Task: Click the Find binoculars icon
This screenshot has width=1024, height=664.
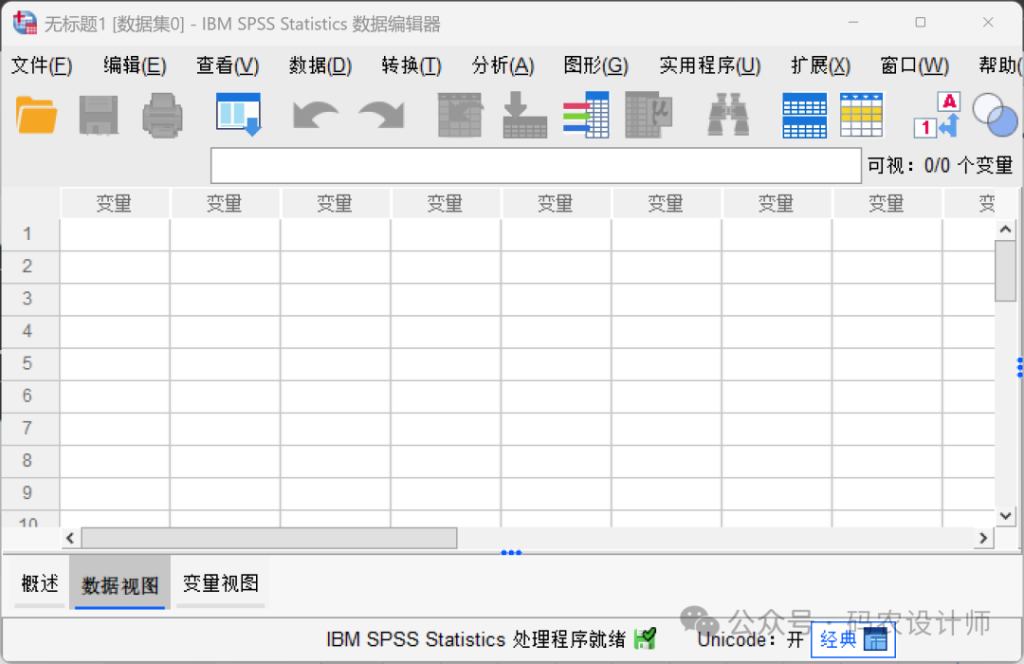Action: point(728,115)
